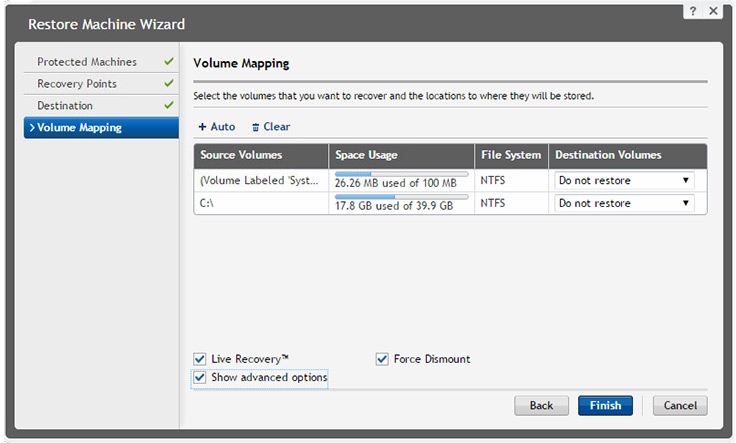Toggle Show advanced options checkbox
The width and height of the screenshot is (736, 443).
pyautogui.click(x=200, y=378)
